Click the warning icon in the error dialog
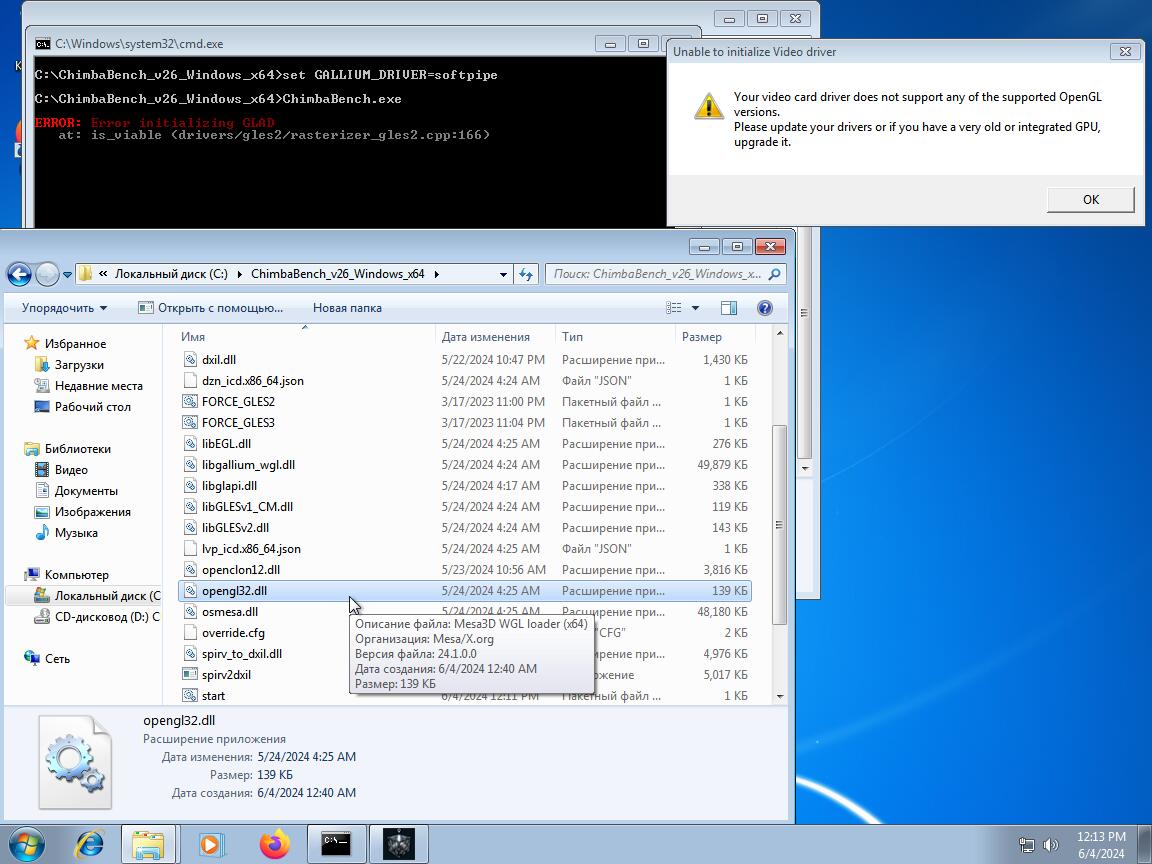Viewport: 1152px width, 864px height. tap(708, 106)
